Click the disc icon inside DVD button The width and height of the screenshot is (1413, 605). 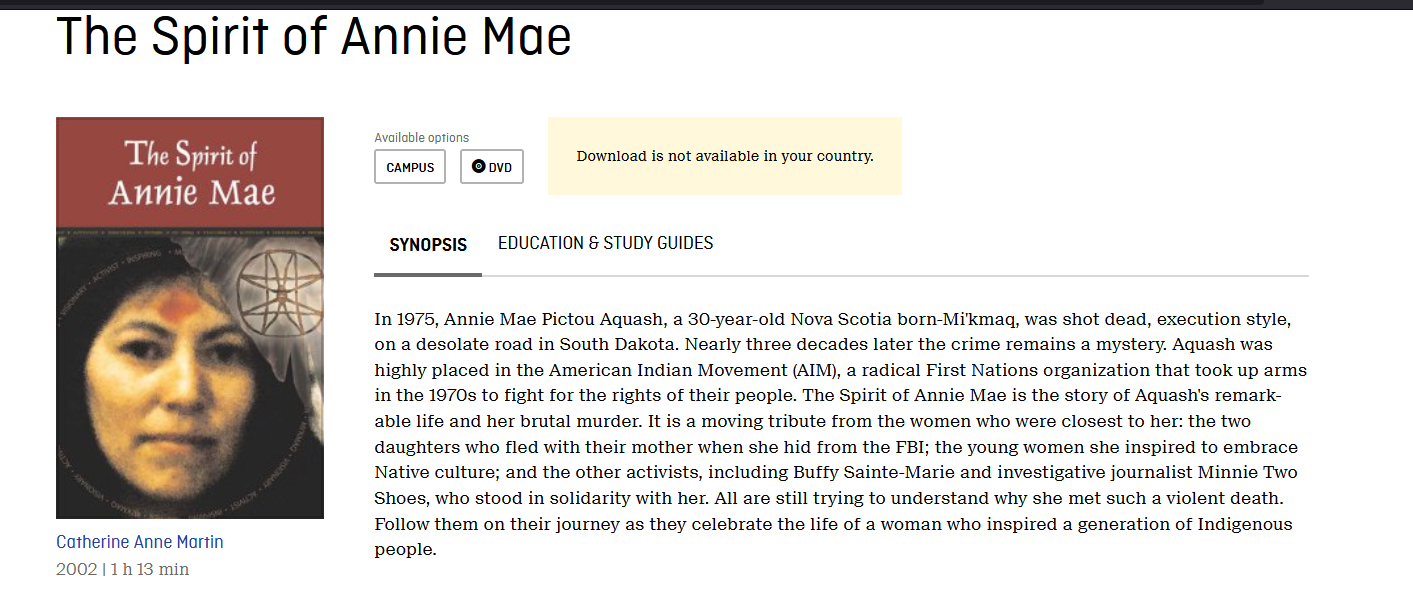tap(478, 167)
